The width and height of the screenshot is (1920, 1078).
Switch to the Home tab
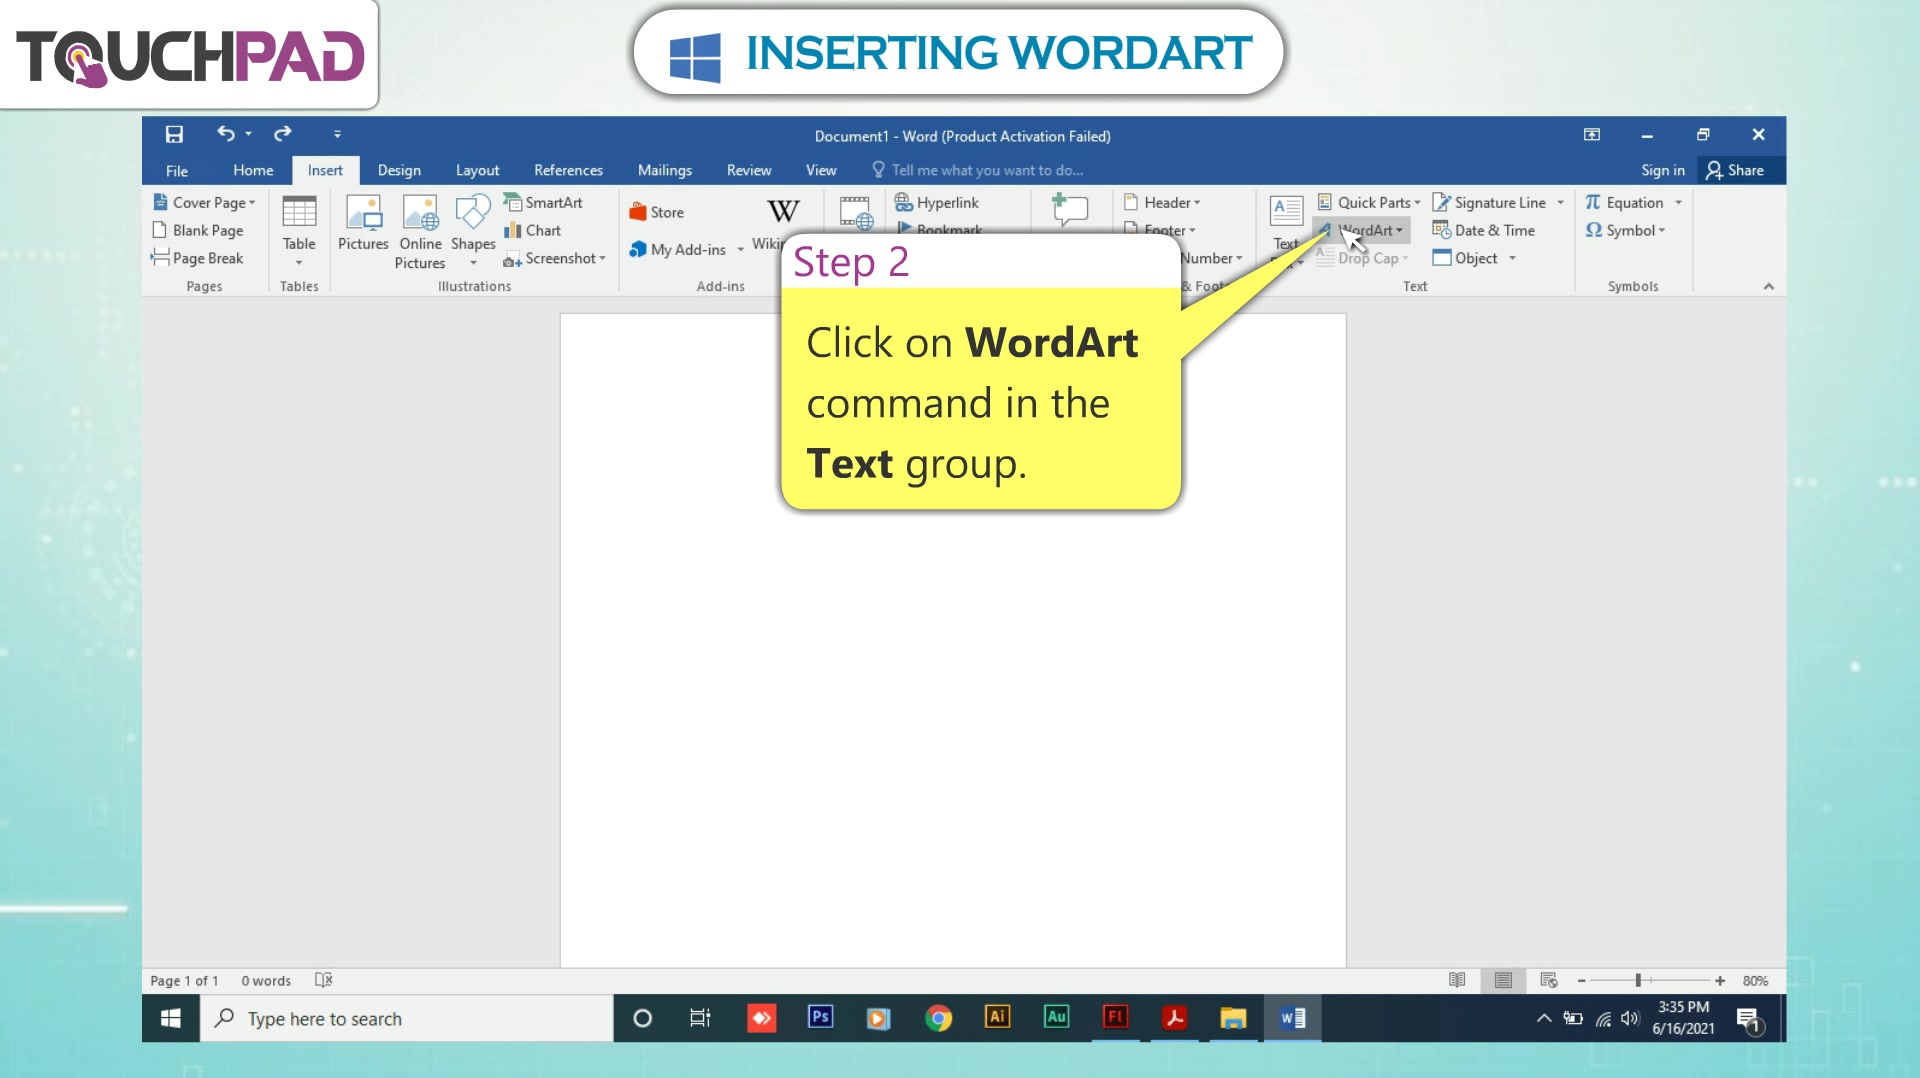tap(253, 170)
